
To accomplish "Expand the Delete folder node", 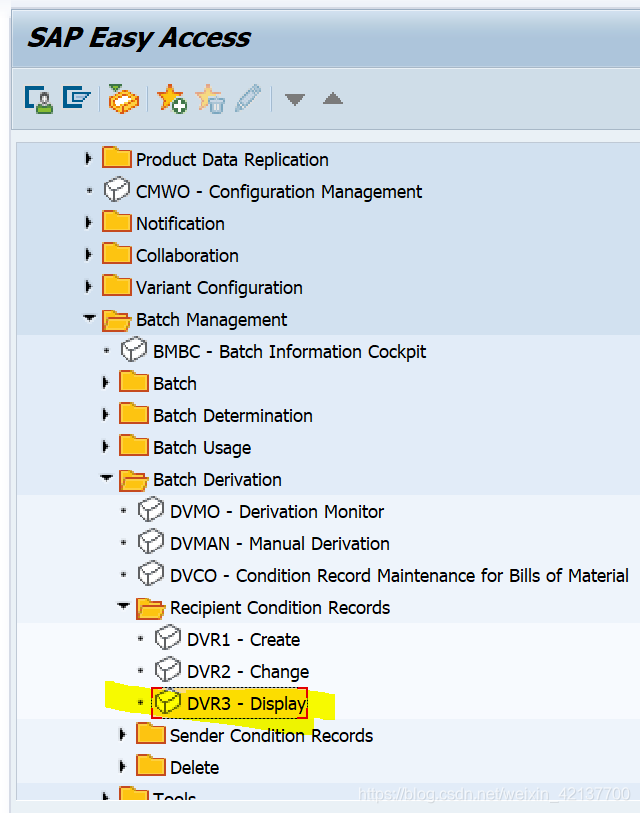I will pos(122,766).
